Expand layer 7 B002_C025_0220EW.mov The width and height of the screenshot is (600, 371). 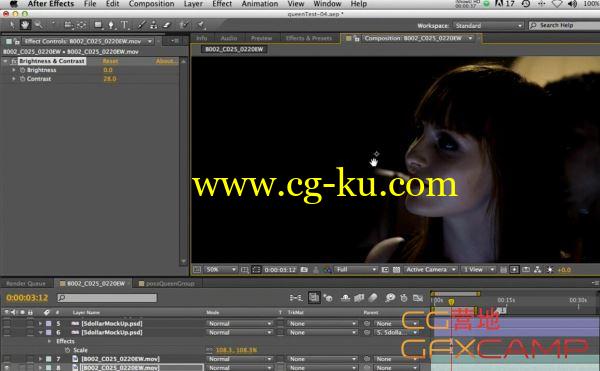(40, 359)
